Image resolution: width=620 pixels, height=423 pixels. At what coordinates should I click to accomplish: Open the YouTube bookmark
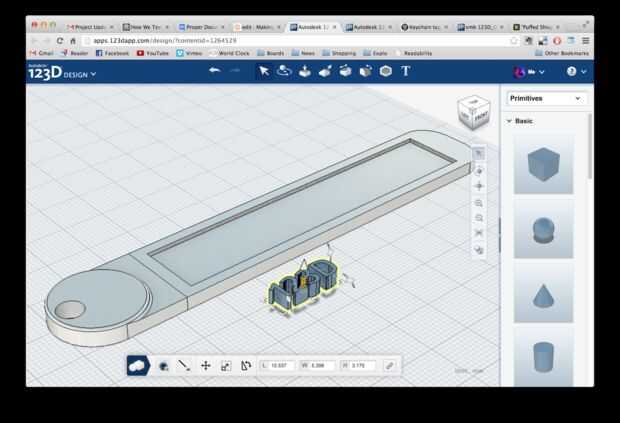[x=153, y=52]
